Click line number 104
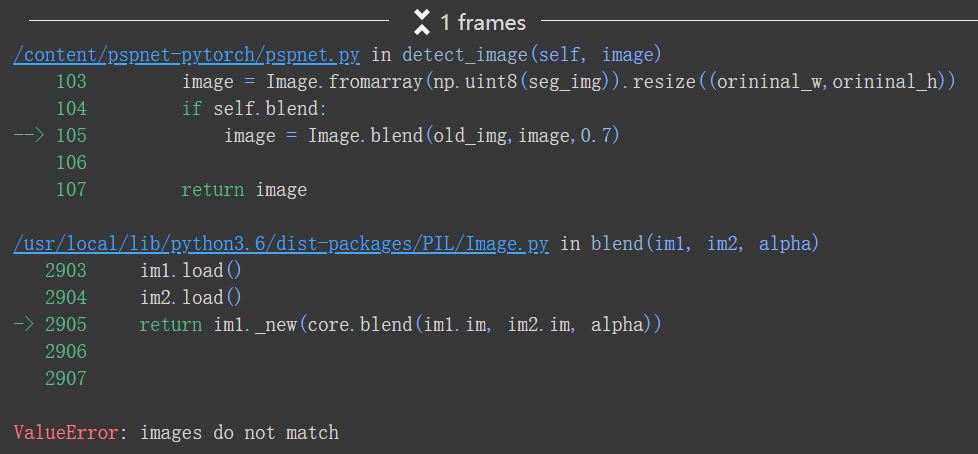Screen dimensions: 978x454 (x=71, y=108)
